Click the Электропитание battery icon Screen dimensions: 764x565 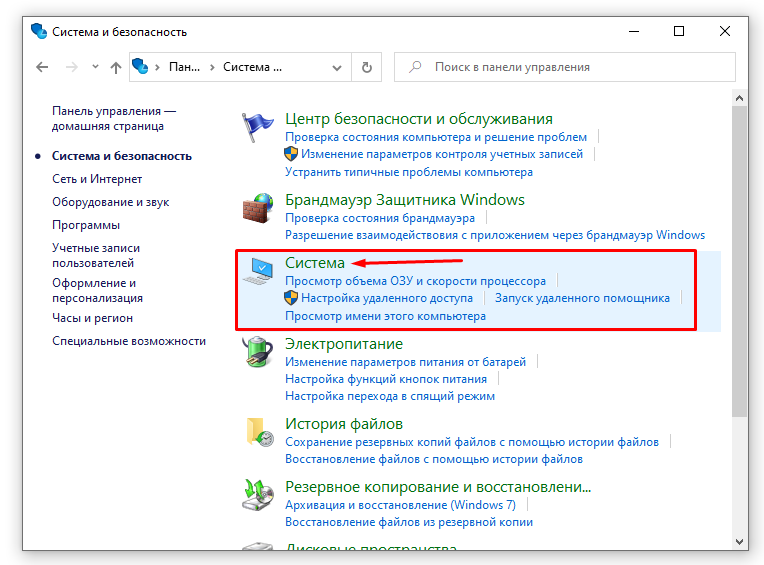[257, 351]
